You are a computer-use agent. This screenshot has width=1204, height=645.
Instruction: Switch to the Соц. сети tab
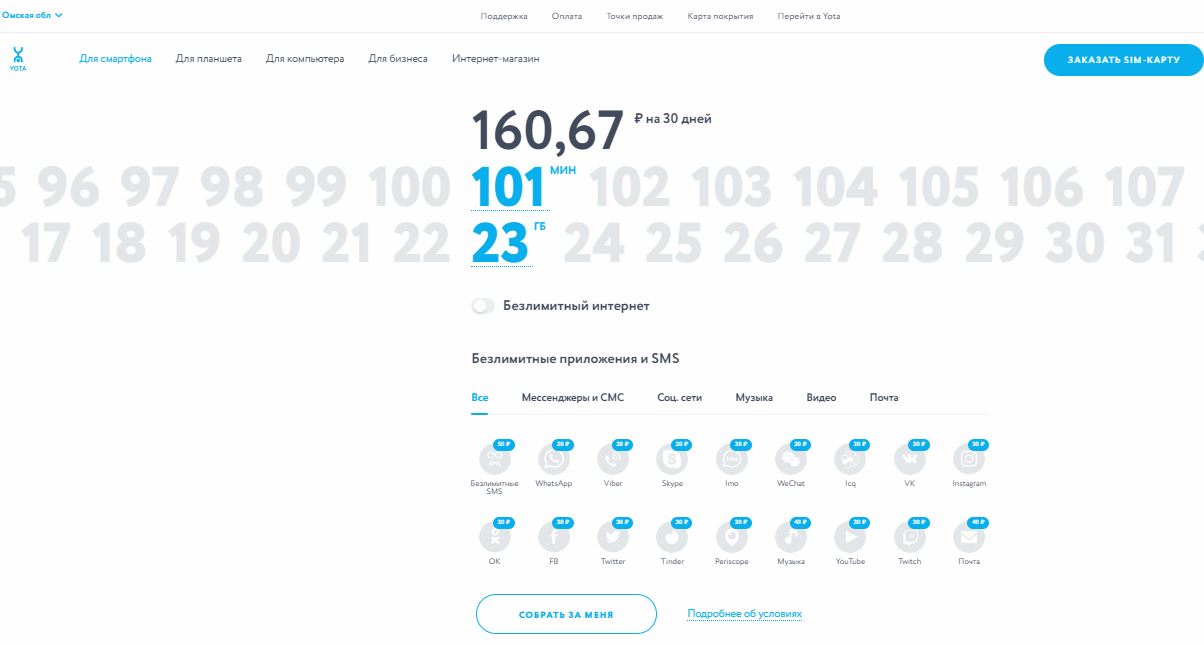click(x=679, y=398)
